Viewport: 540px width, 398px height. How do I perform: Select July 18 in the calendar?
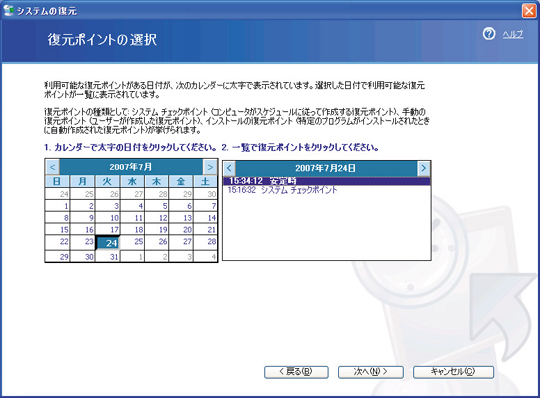click(133, 229)
